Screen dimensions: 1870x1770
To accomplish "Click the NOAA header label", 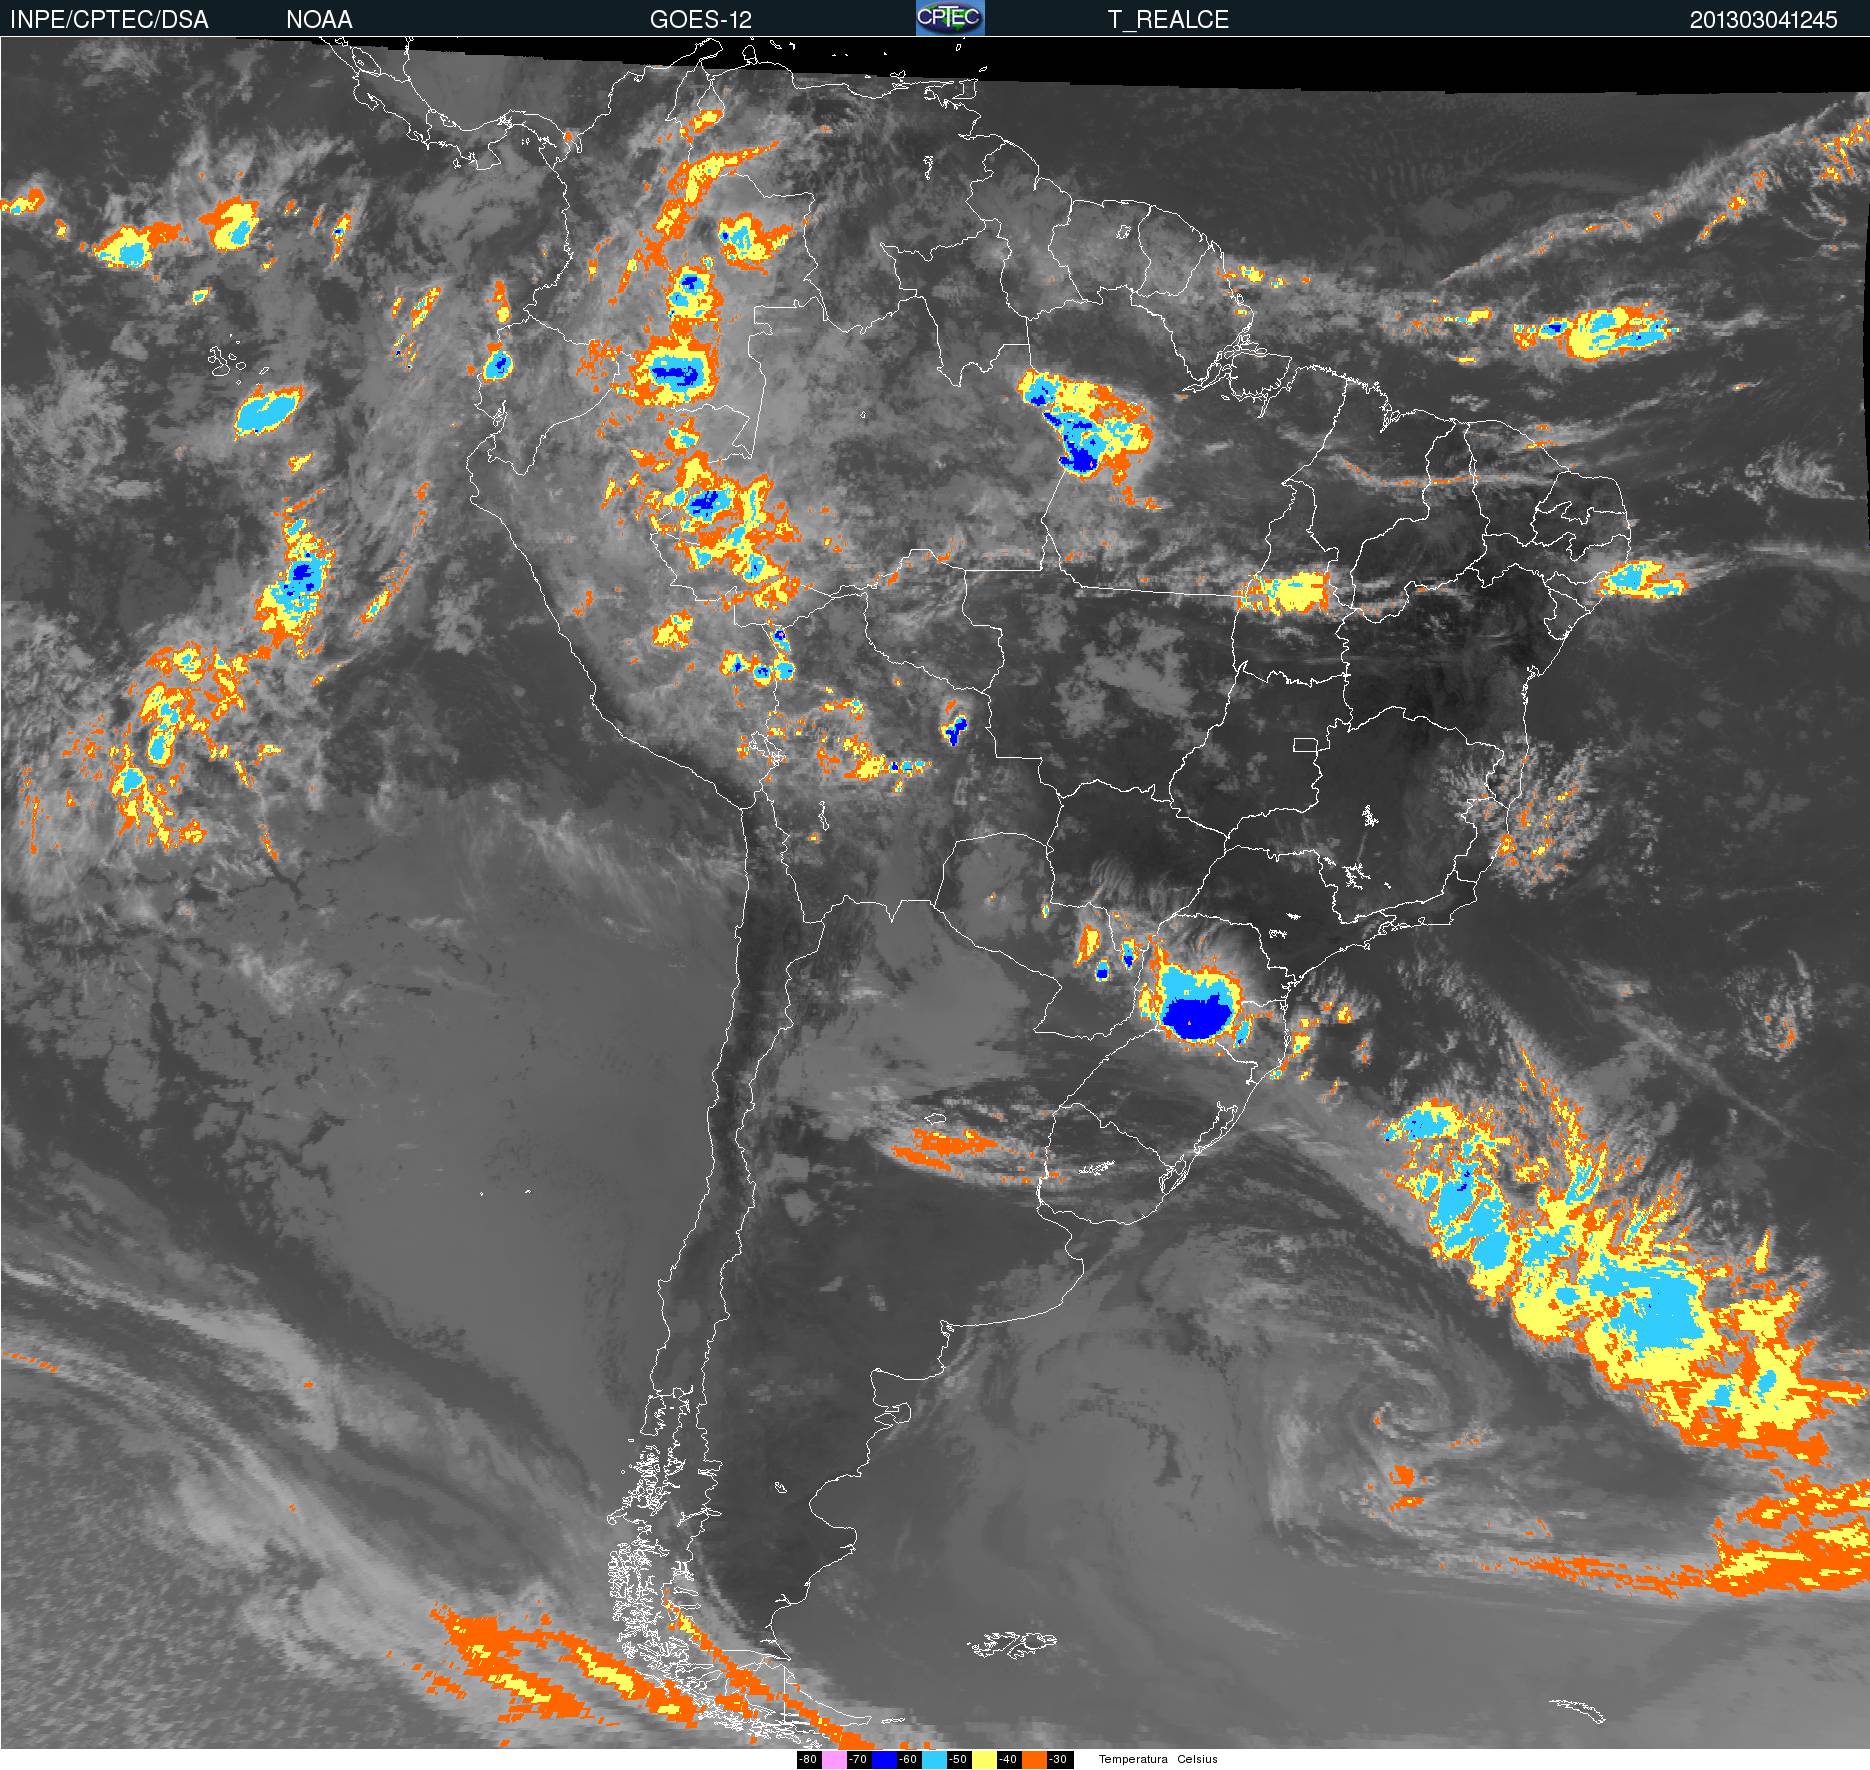I will (x=319, y=20).
